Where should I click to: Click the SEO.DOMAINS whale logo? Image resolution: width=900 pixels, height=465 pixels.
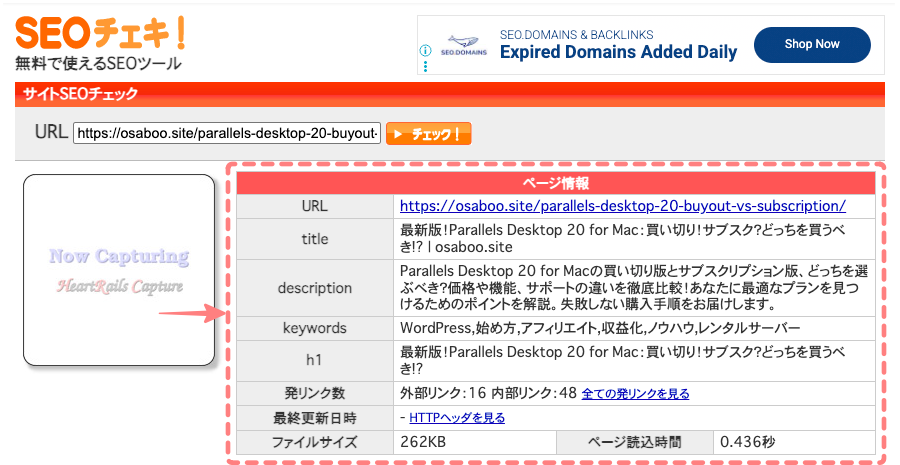(x=464, y=45)
